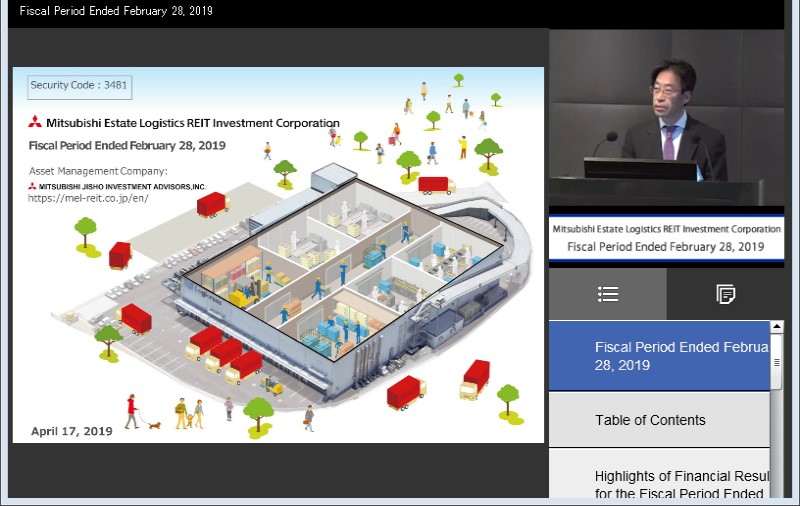Switch to the notes document tab icon
800x506 pixels.
(725, 294)
